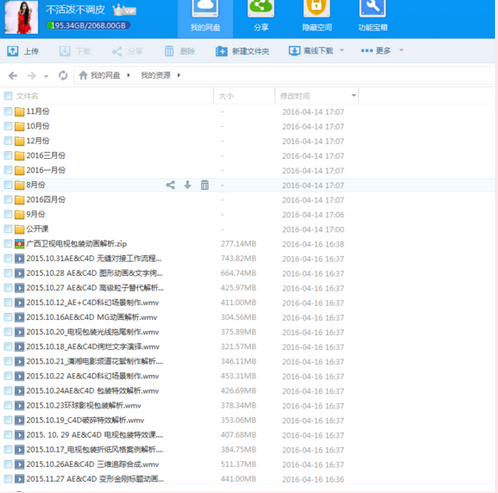Click 我的资源 in breadcrumb

(x=156, y=75)
